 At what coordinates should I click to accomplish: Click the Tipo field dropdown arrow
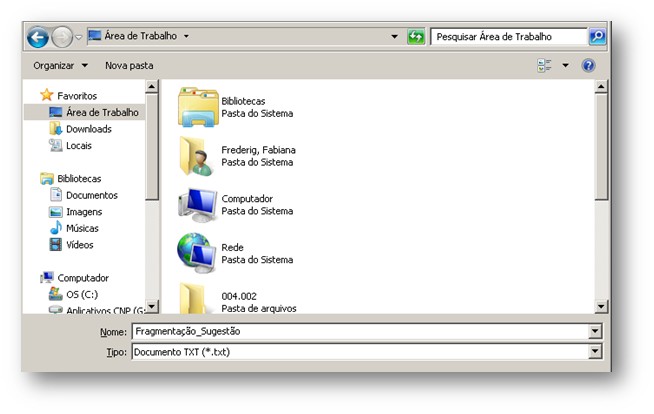click(595, 351)
